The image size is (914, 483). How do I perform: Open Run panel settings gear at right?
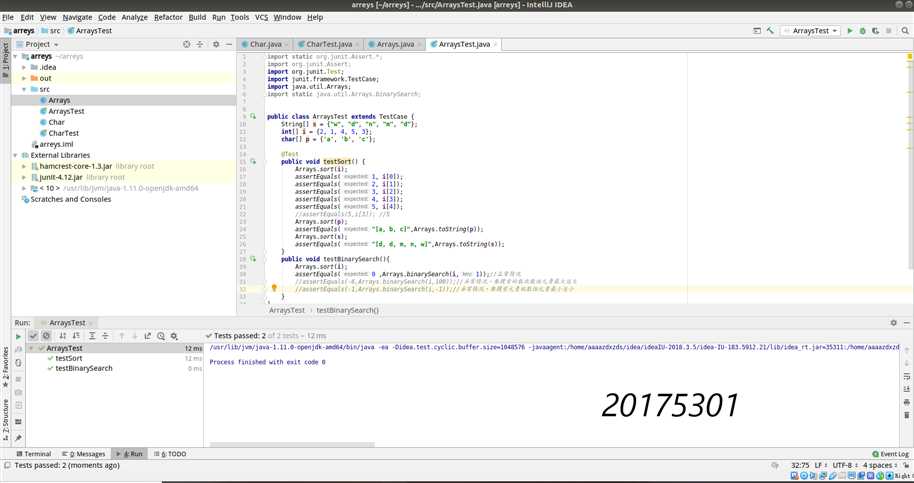[x=894, y=323]
